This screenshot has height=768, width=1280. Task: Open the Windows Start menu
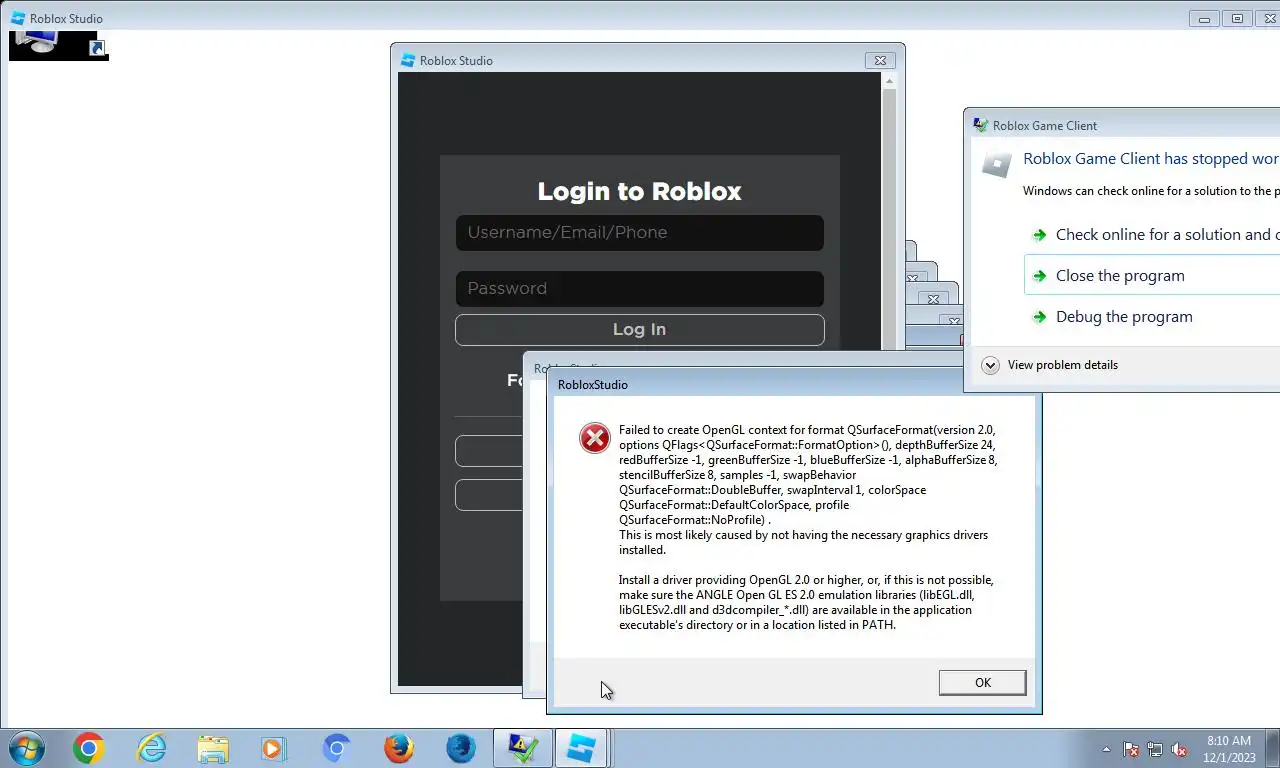click(x=27, y=748)
